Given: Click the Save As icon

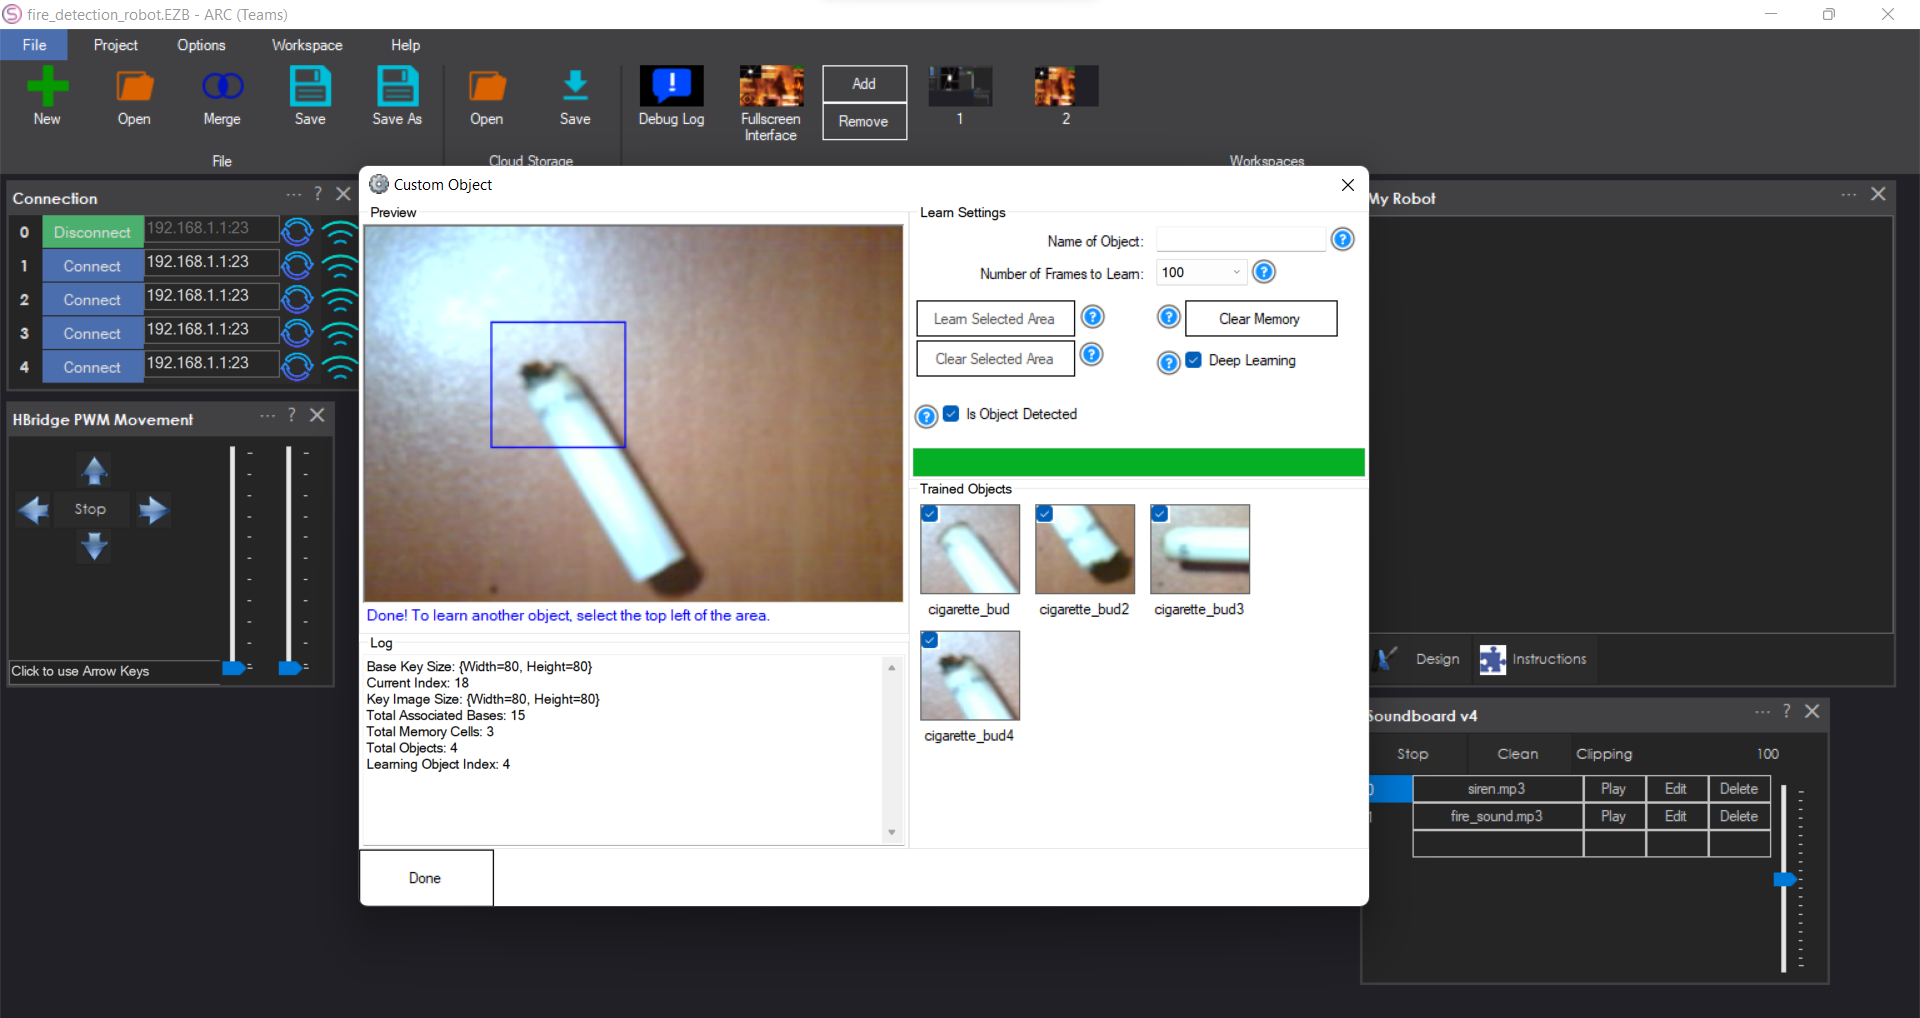Looking at the screenshot, I should [x=397, y=95].
